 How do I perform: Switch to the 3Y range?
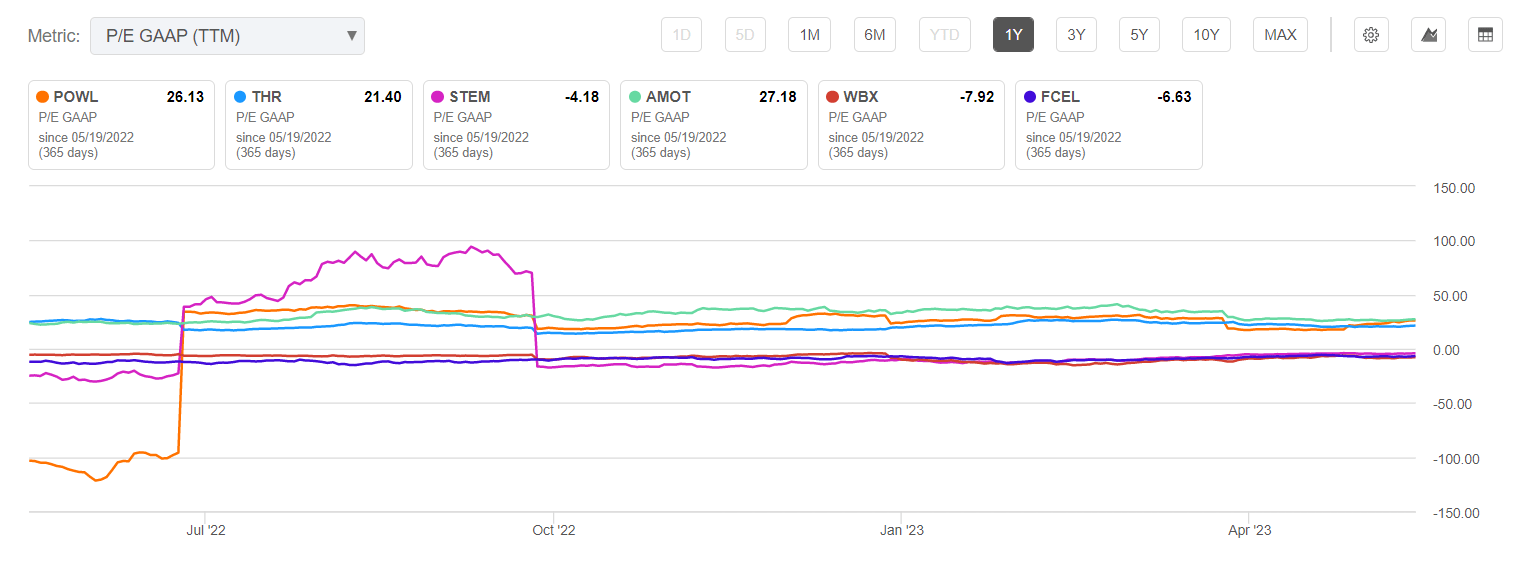(x=1076, y=35)
